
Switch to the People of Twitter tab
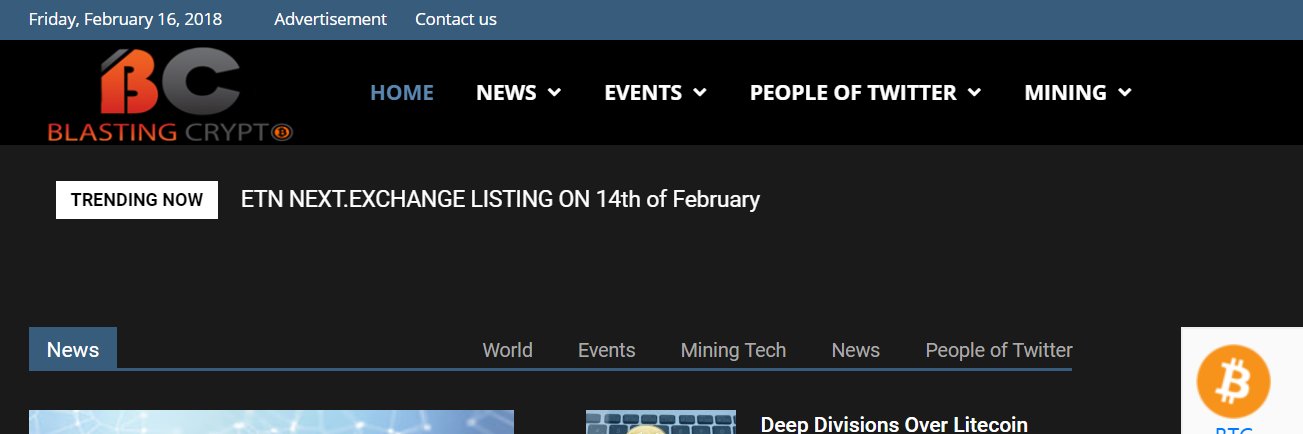[999, 350]
